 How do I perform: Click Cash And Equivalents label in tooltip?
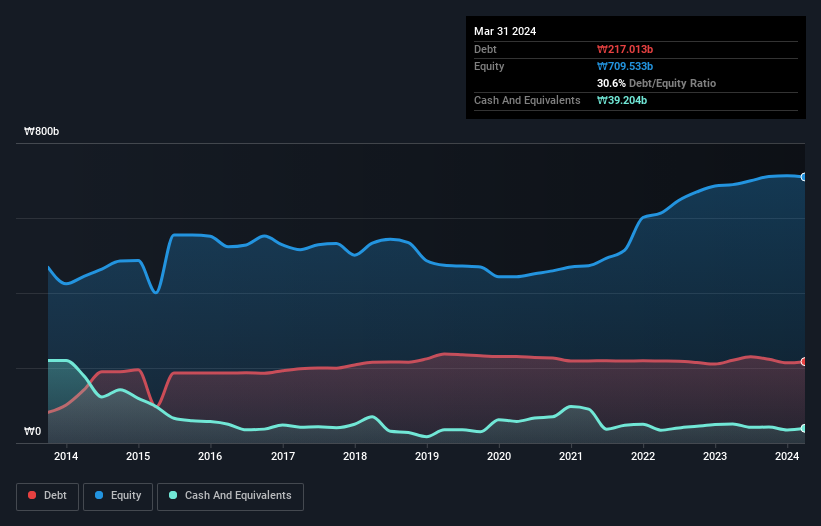click(x=527, y=100)
